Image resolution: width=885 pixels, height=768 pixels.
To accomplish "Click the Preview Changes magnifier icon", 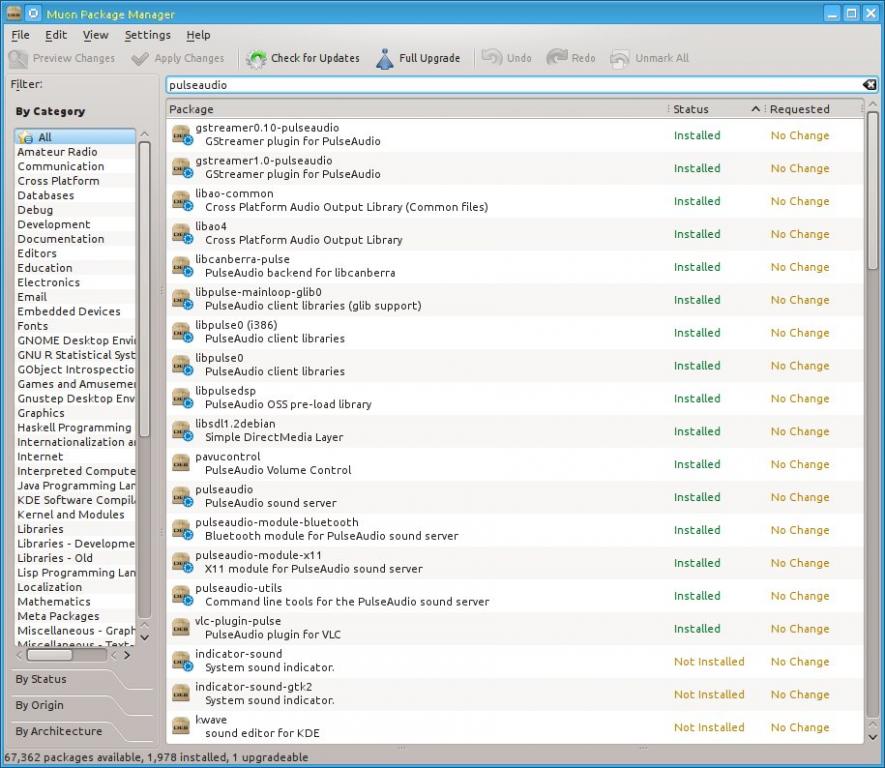I will coord(19,58).
